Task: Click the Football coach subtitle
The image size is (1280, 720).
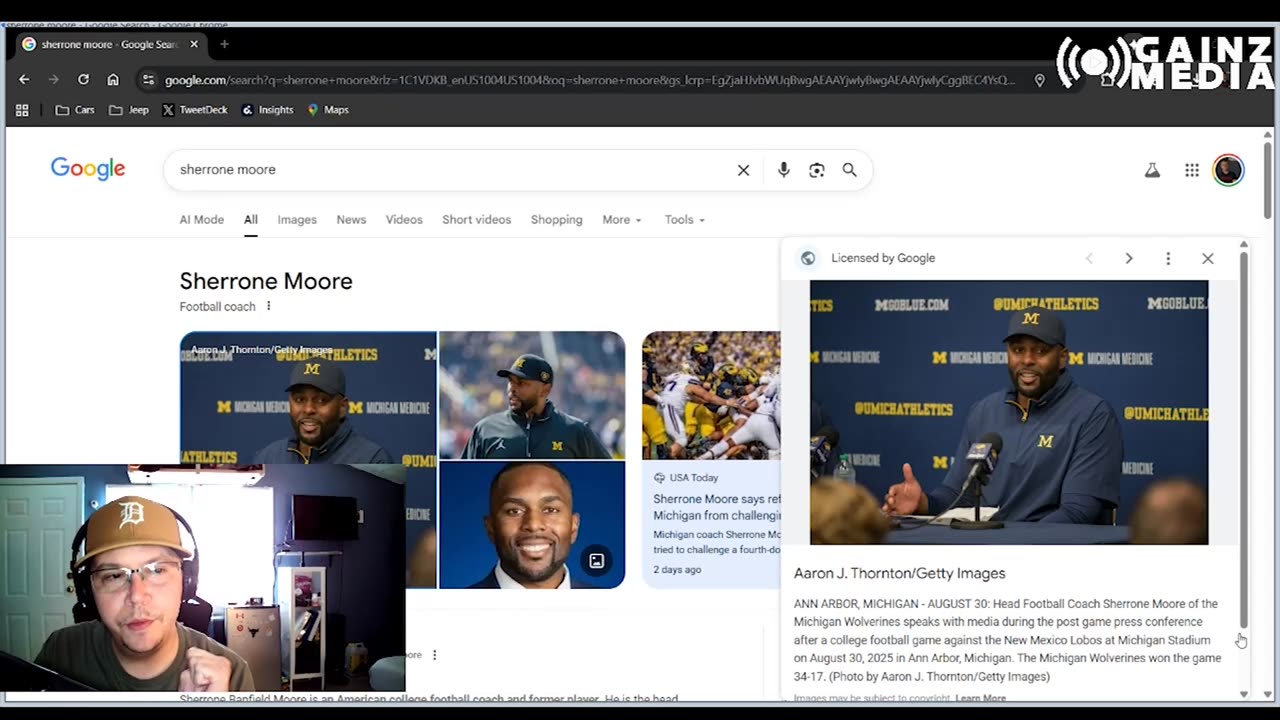Action: click(217, 307)
